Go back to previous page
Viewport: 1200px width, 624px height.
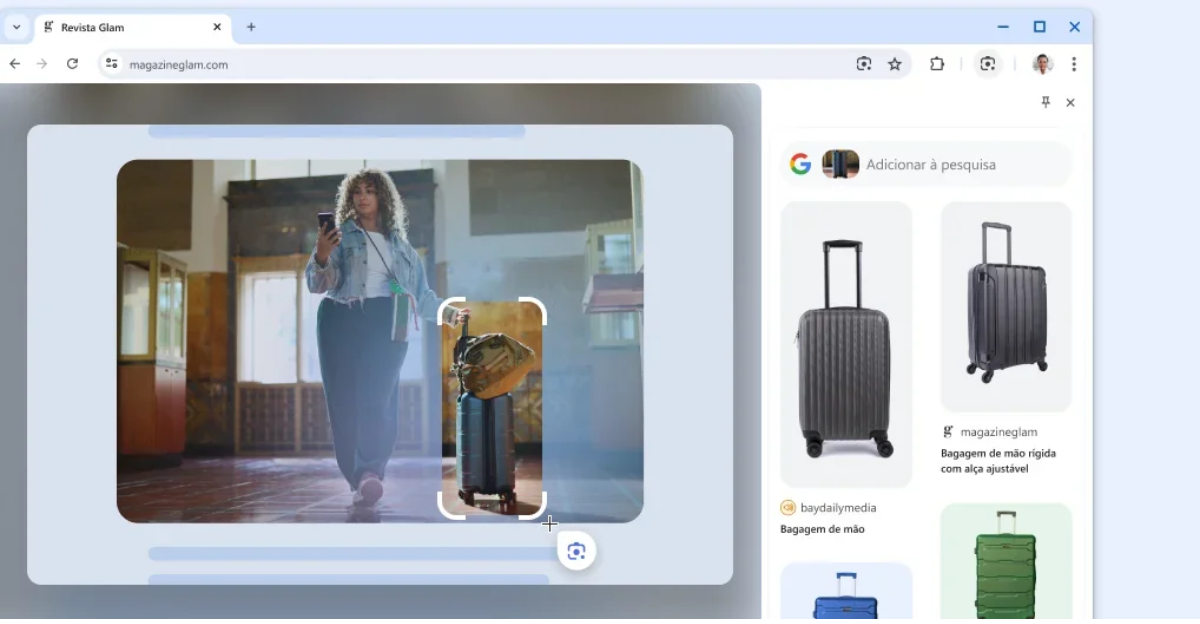(15, 64)
